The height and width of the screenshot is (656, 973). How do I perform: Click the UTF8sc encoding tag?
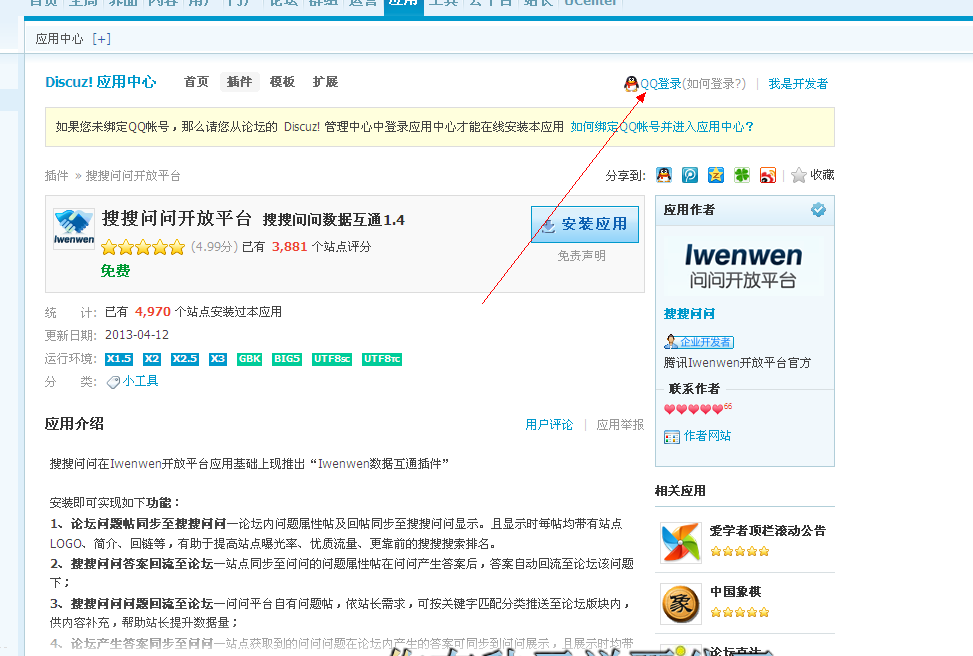(332, 359)
